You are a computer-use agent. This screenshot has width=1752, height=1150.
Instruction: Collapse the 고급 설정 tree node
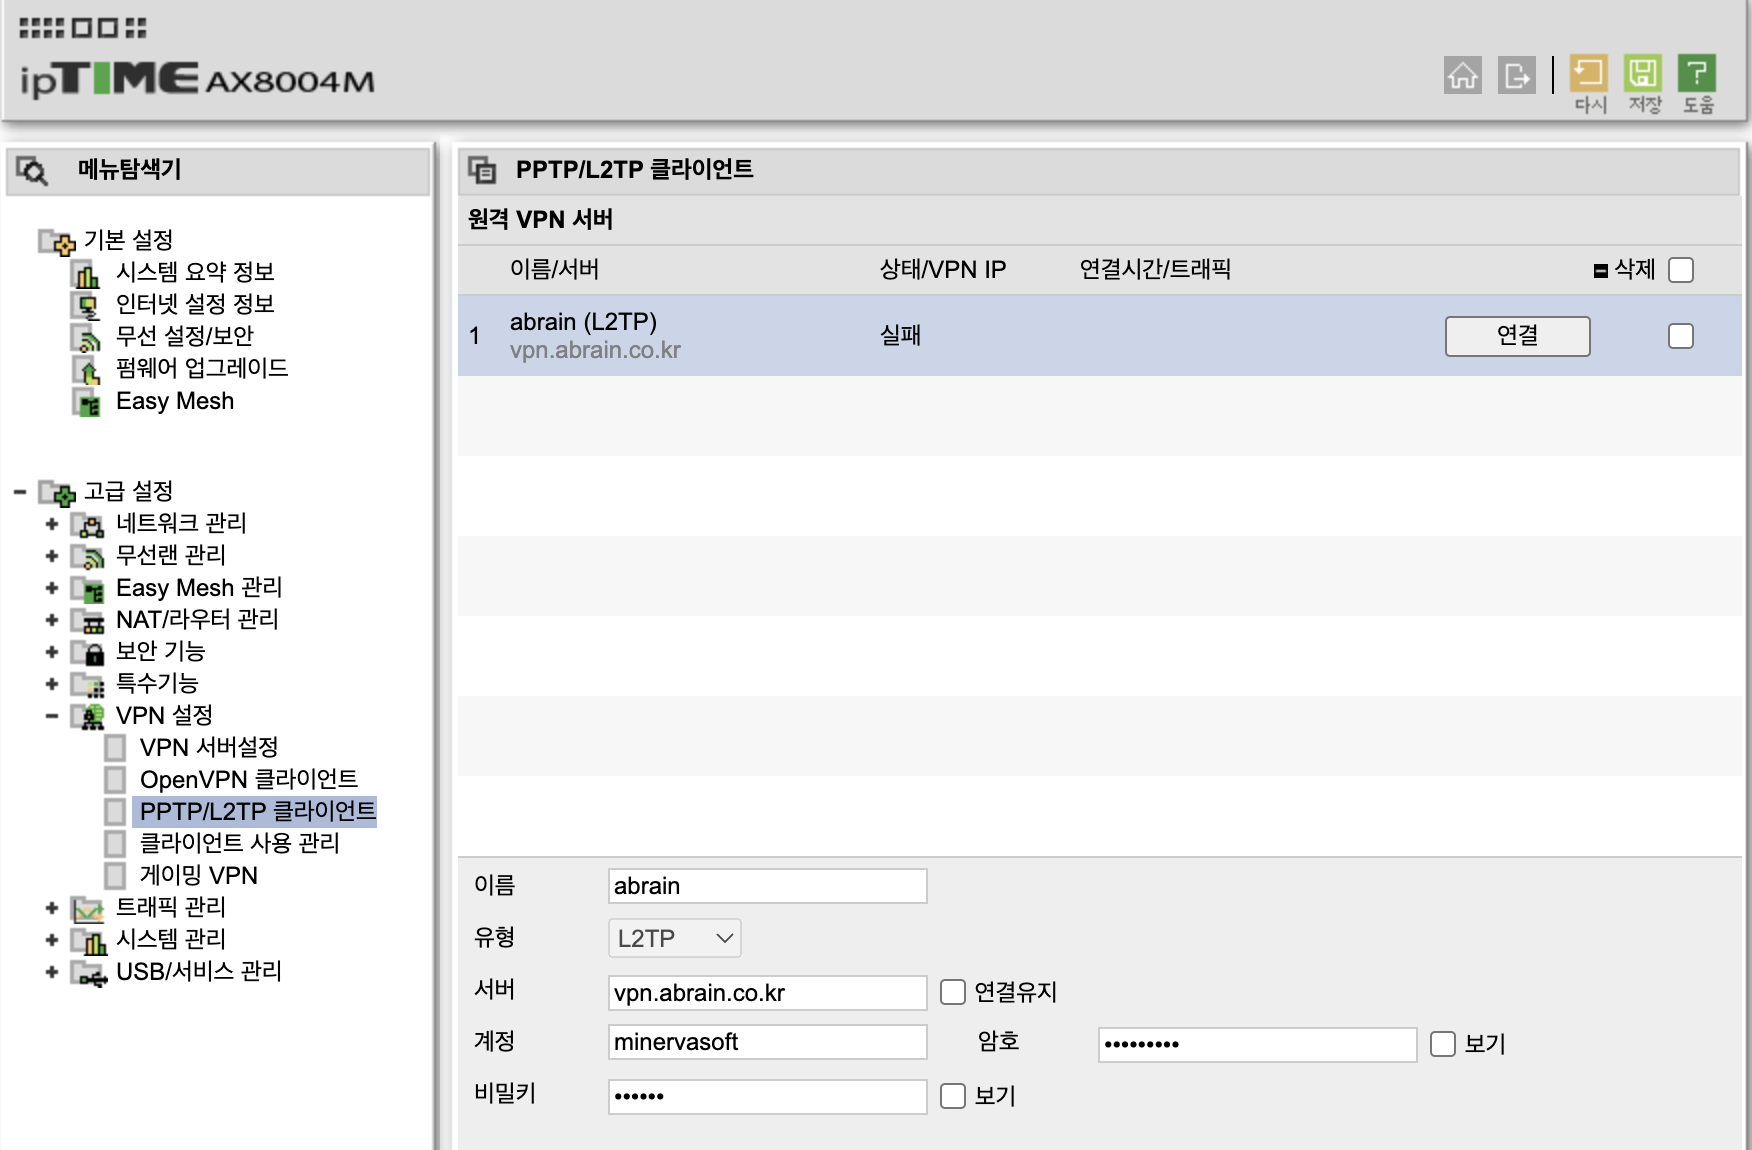tap(20, 492)
